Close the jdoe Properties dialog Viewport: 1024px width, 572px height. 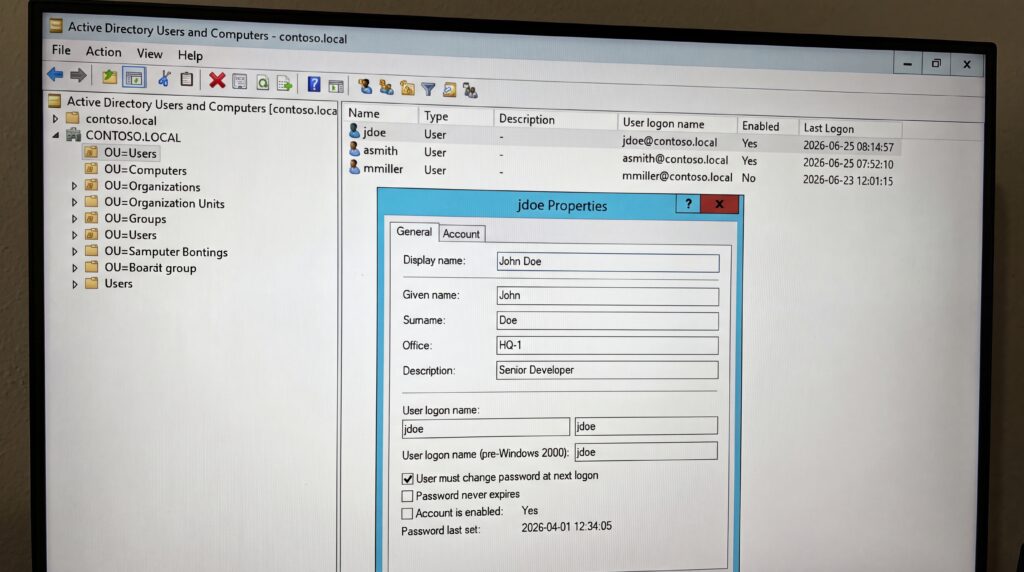pos(720,204)
